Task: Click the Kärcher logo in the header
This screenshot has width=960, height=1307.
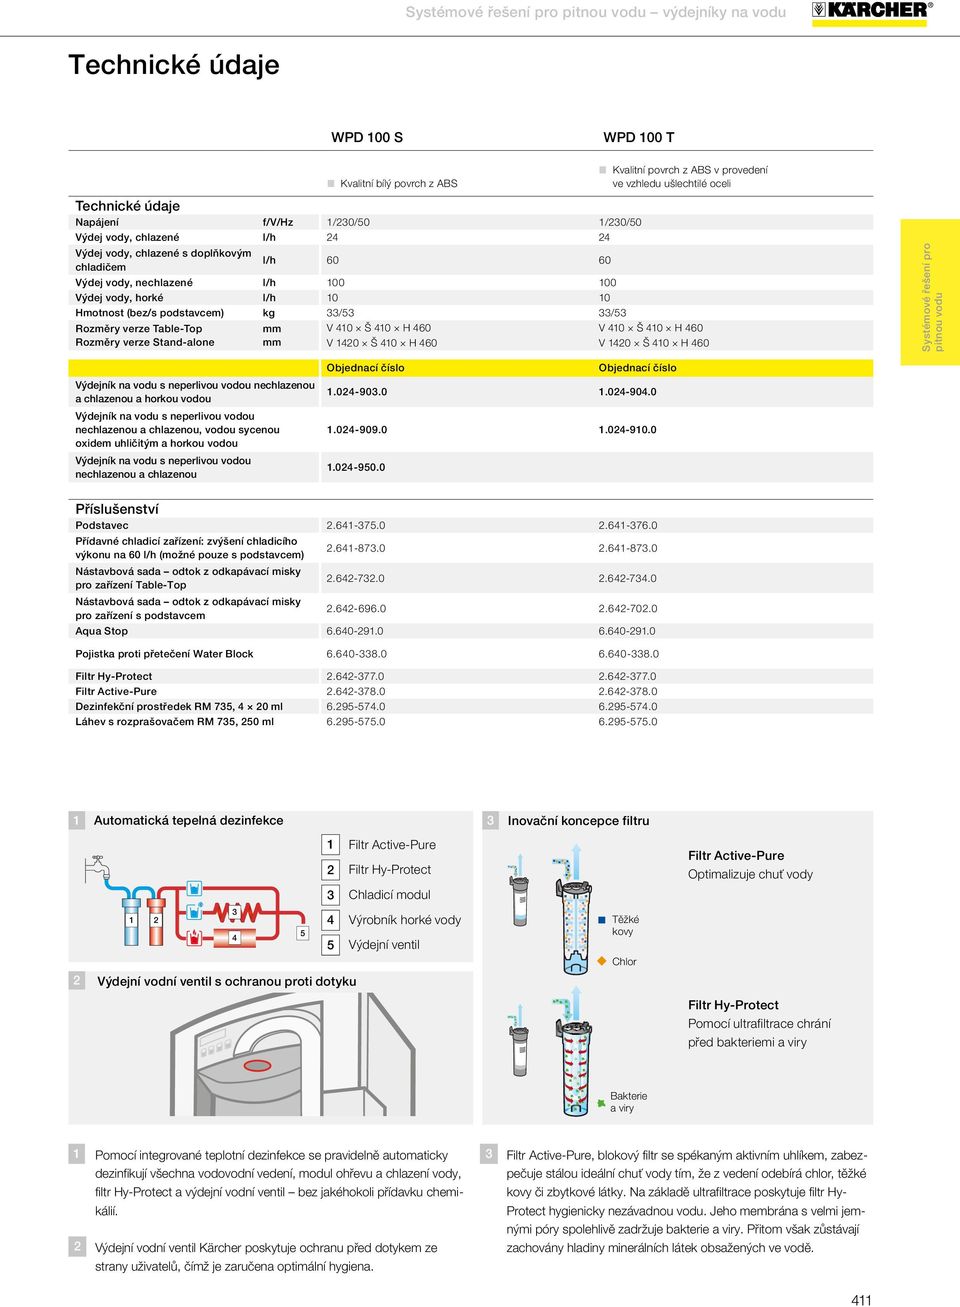Action: pyautogui.click(x=873, y=13)
